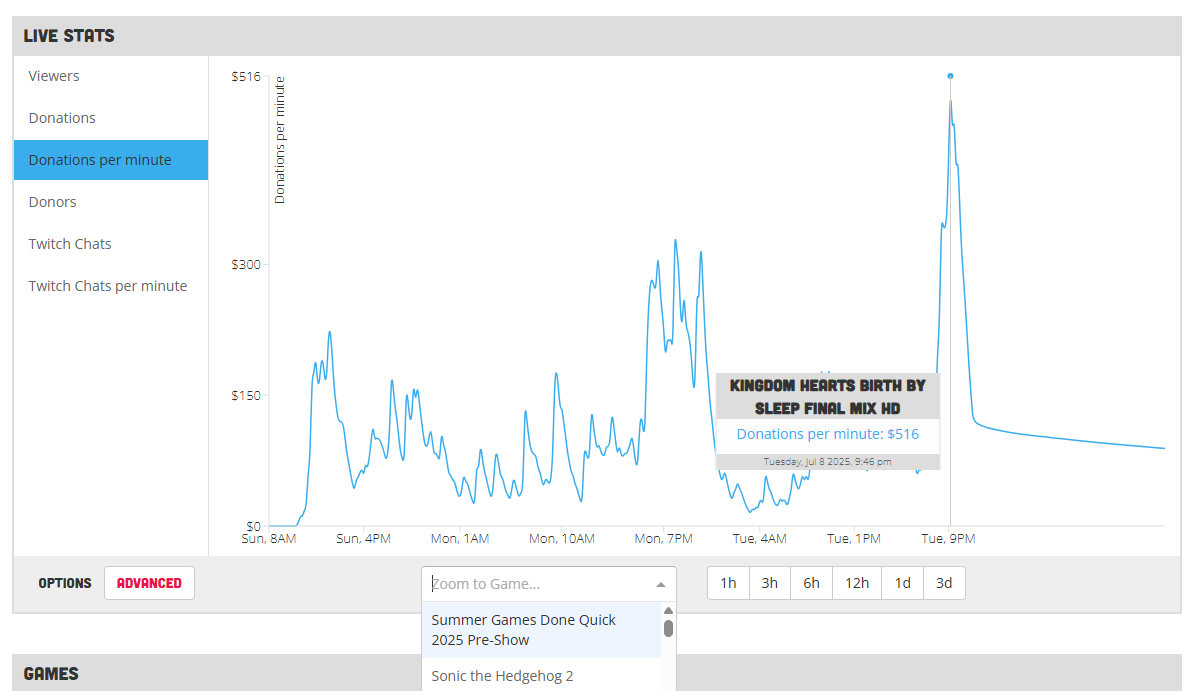Select the Viewers stat tab
The width and height of the screenshot is (1189, 691).
click(x=111, y=76)
